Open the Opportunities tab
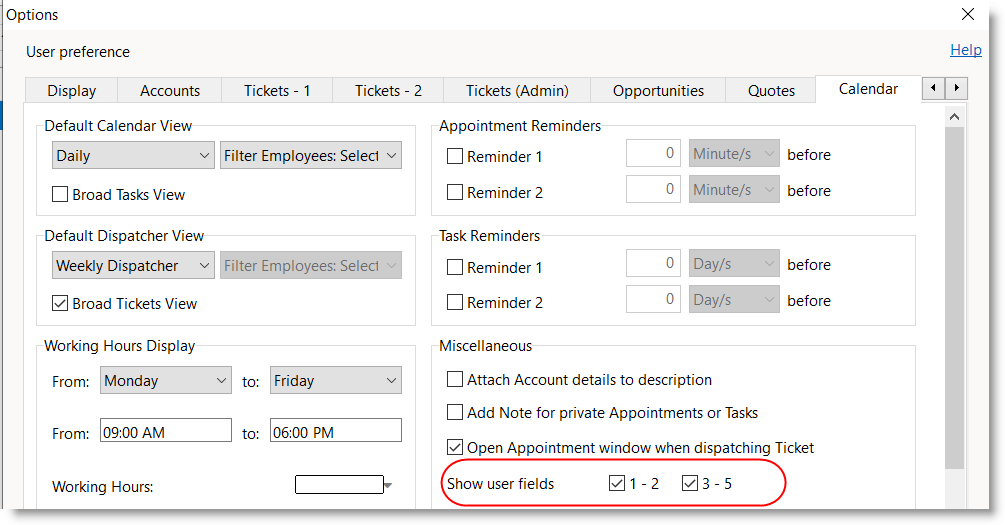 coord(658,91)
